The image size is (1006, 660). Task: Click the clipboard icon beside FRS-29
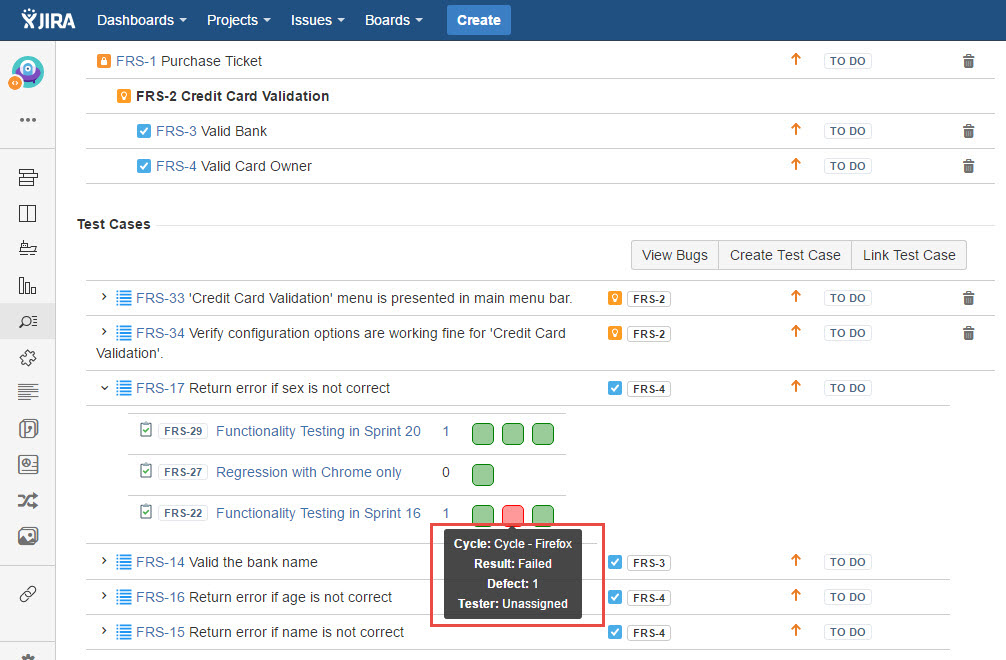[x=146, y=430]
